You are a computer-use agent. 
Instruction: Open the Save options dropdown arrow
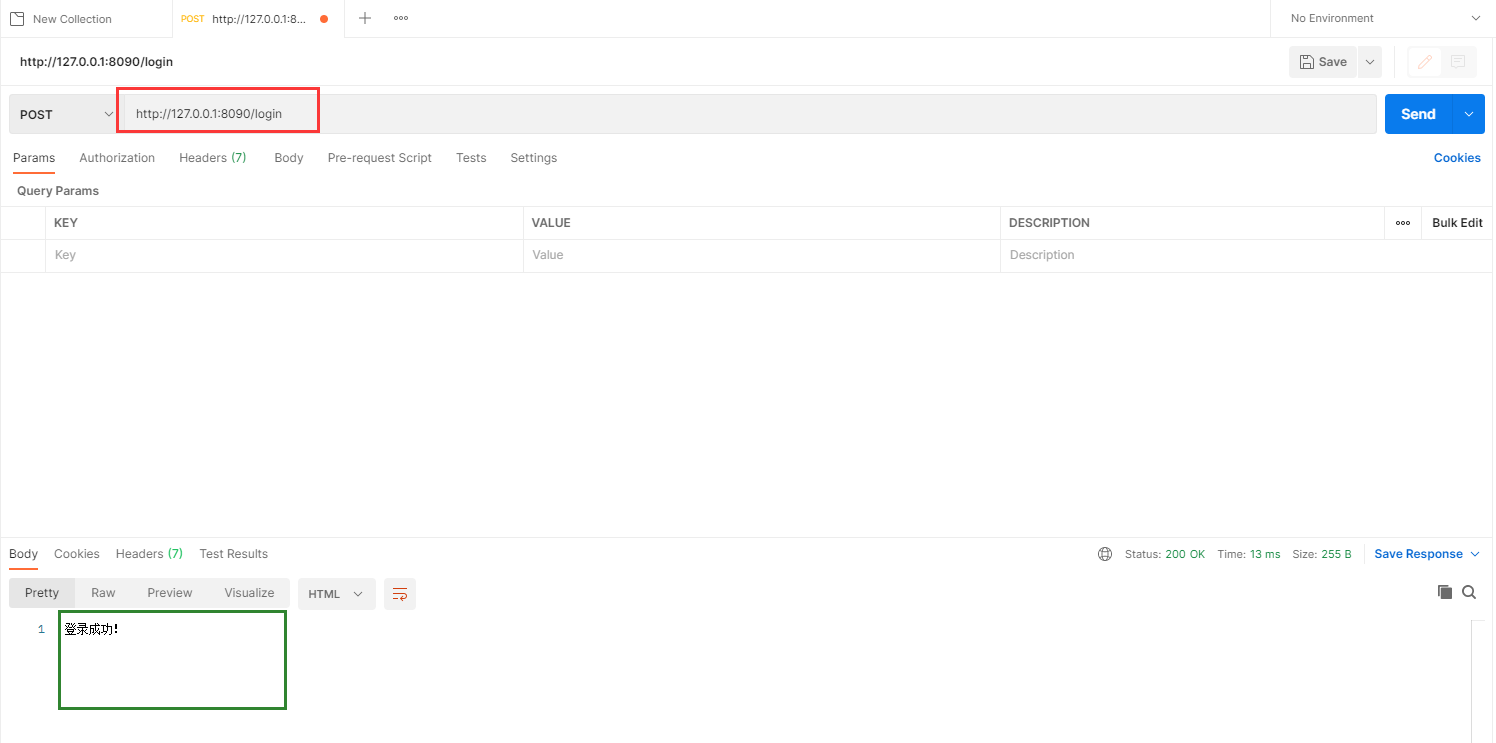coord(1370,62)
